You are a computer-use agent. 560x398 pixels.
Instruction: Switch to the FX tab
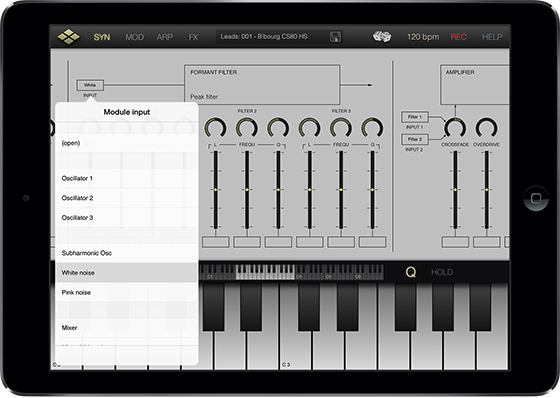tap(193, 37)
